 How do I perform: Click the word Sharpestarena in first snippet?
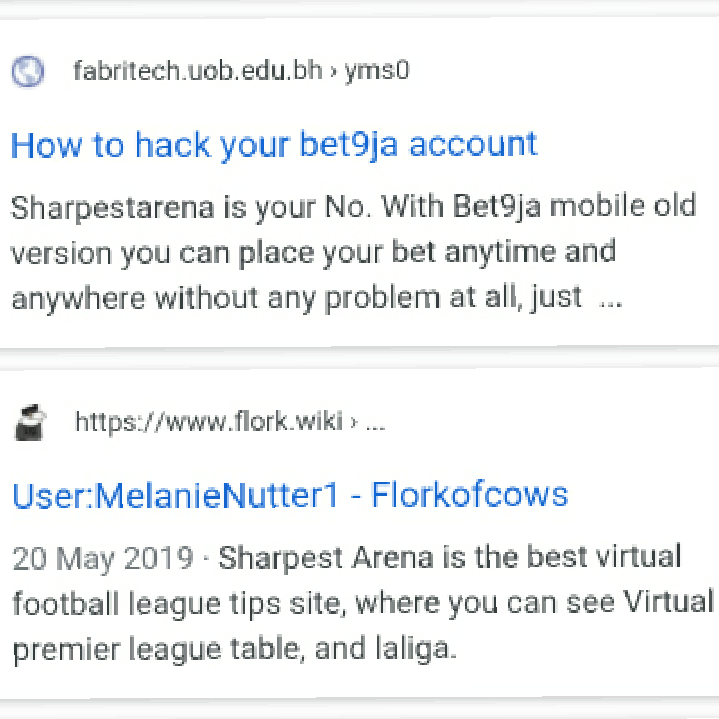click(x=112, y=208)
